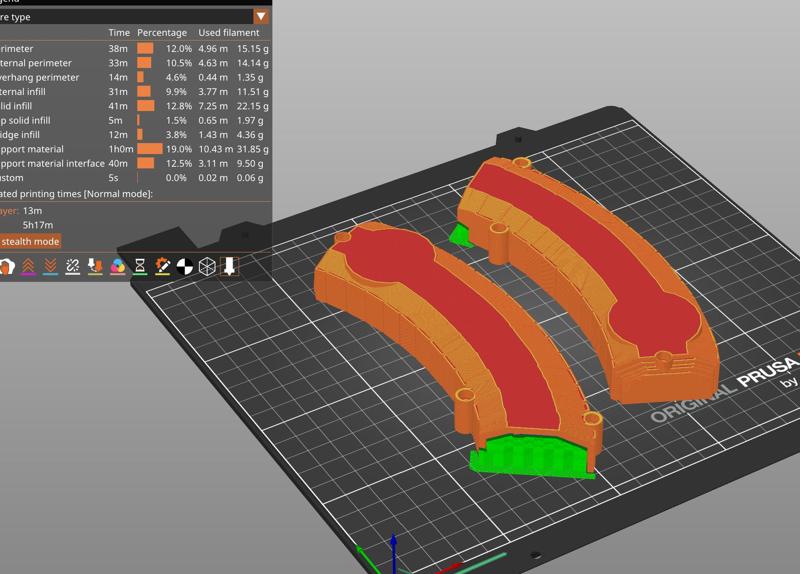800x574 pixels.
Task: Toggle Custom G-codes (gear with pencil icon)
Action: pos(162,266)
